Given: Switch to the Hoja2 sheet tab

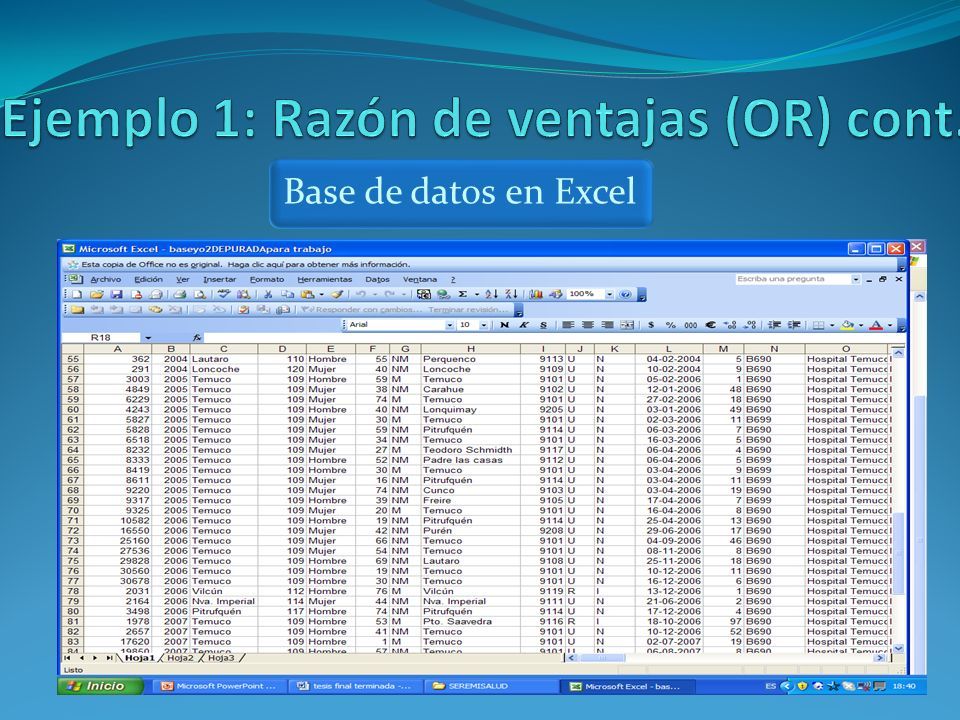Looking at the screenshot, I should [180, 658].
